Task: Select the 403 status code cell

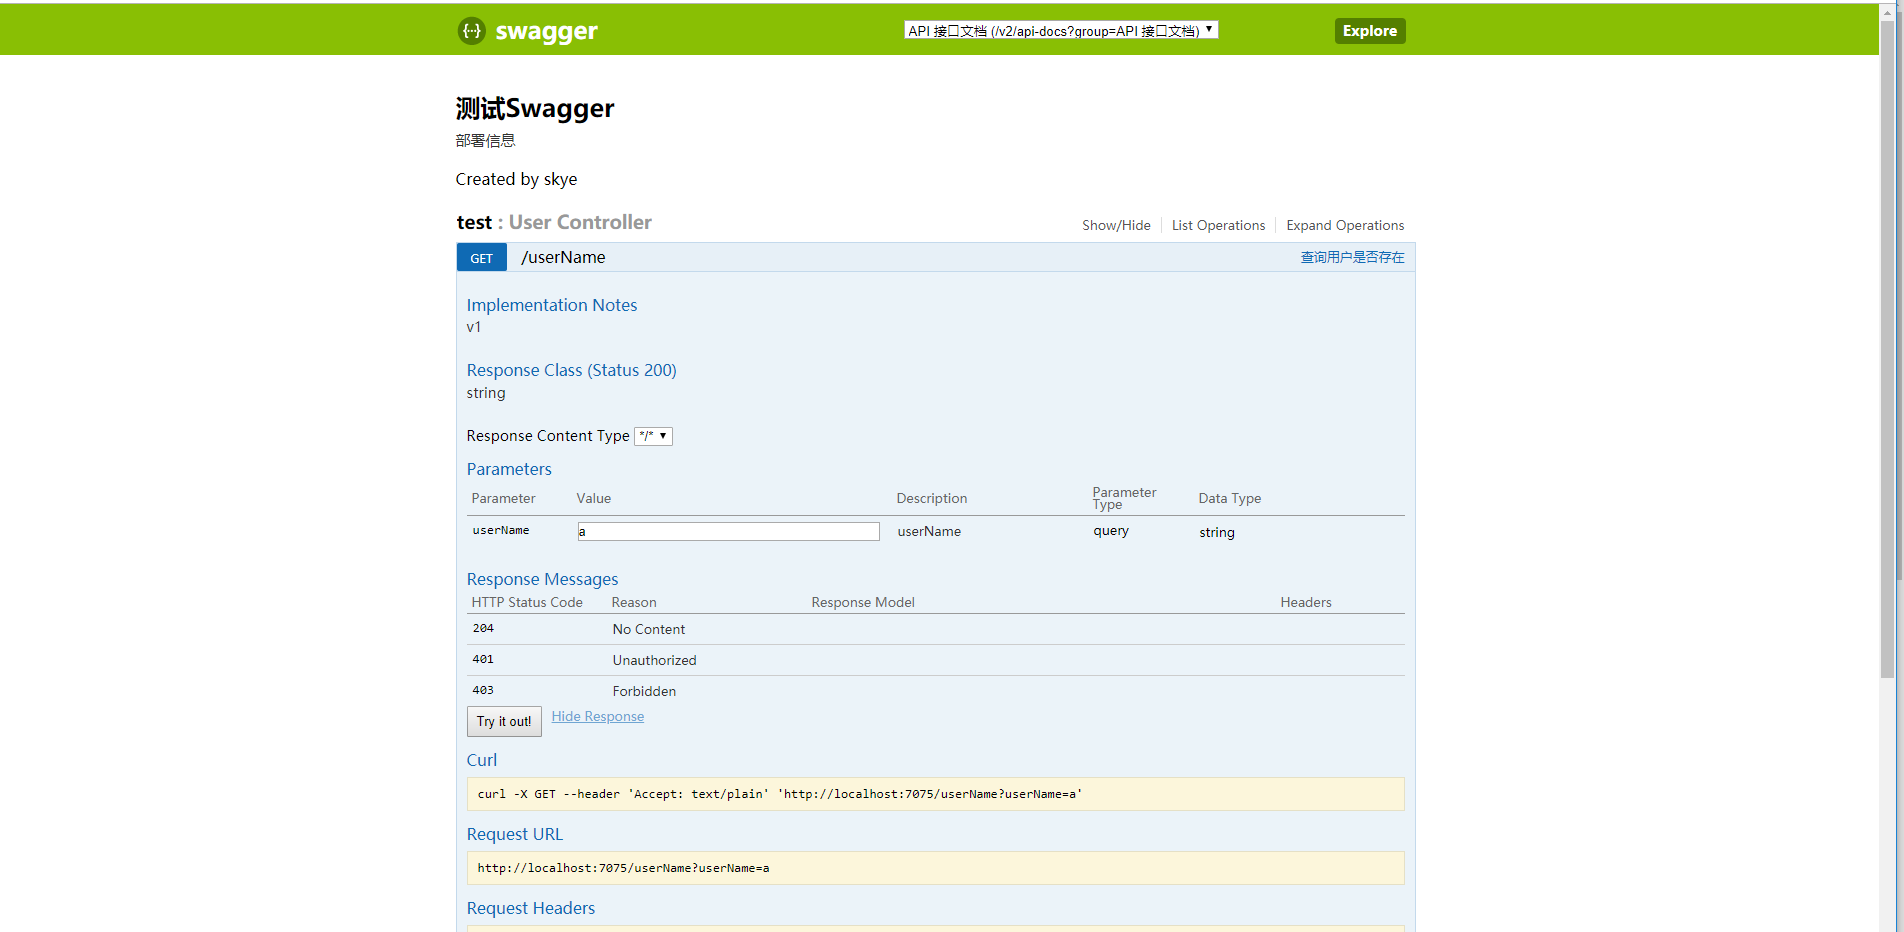Action: [x=483, y=690]
